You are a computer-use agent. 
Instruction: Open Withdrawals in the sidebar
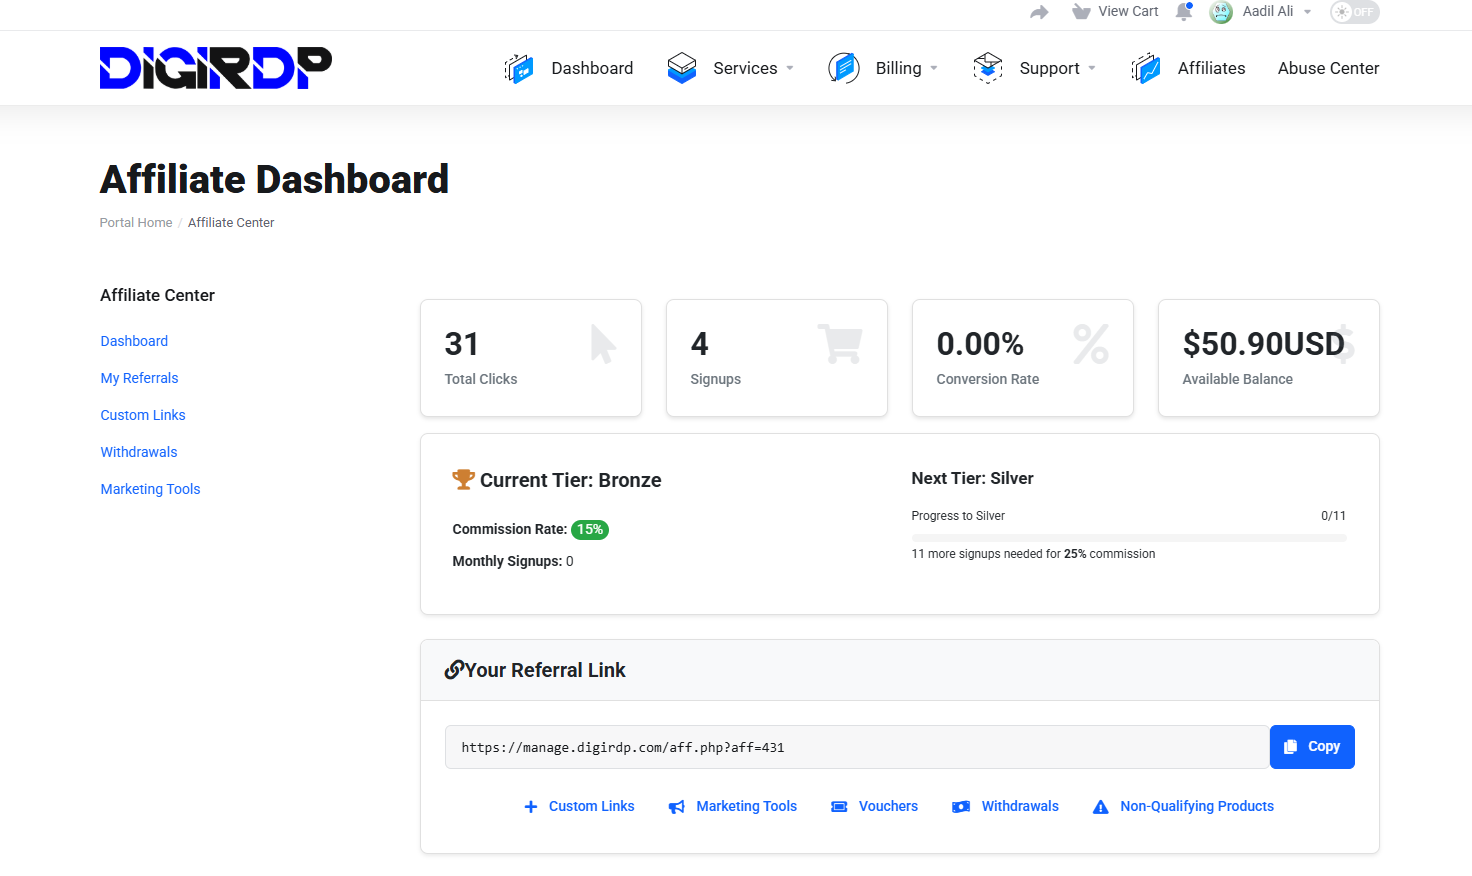pos(139,452)
